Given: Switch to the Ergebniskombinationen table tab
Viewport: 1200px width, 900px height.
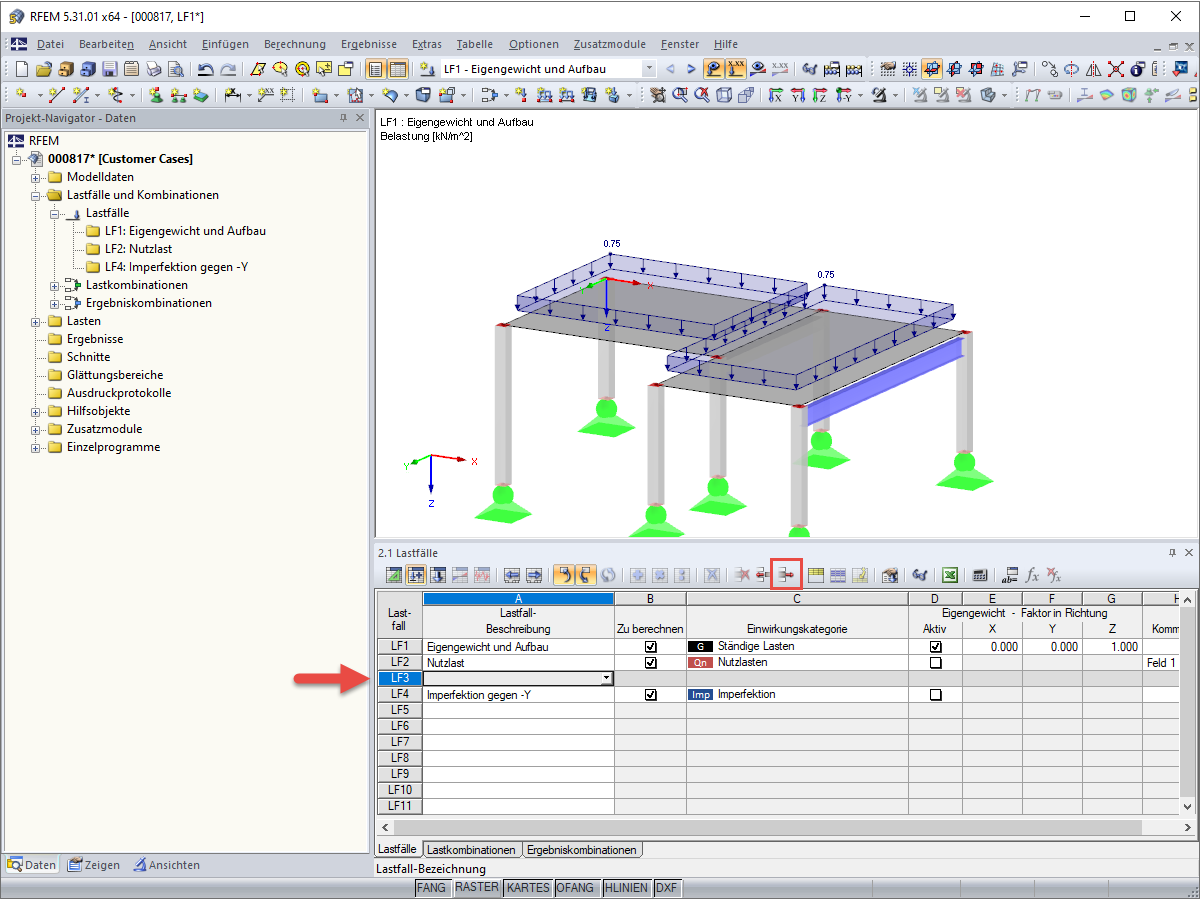Looking at the screenshot, I should point(582,850).
